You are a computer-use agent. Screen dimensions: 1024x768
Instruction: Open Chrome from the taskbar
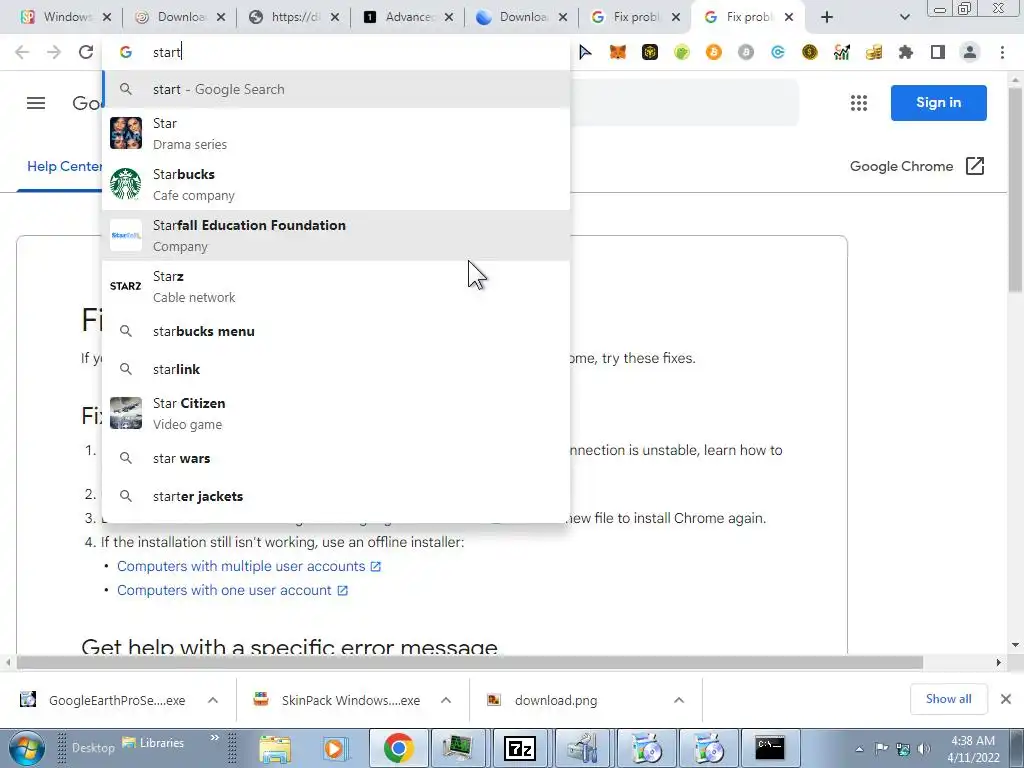tap(398, 748)
